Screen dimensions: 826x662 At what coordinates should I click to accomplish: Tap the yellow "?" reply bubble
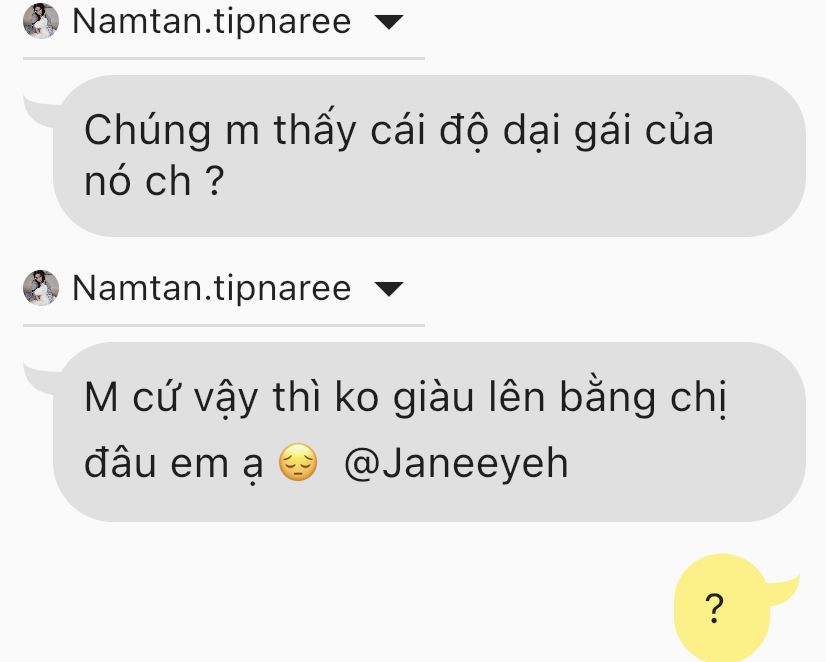(x=722, y=608)
